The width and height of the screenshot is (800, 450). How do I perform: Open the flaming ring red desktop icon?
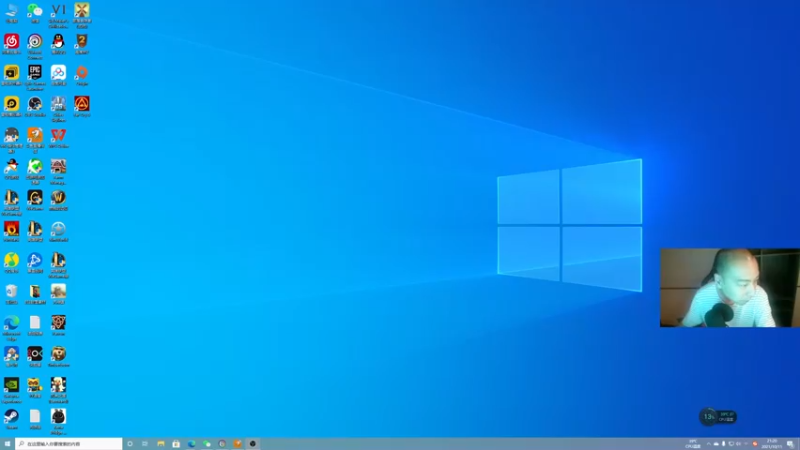pyautogui.click(x=11, y=231)
